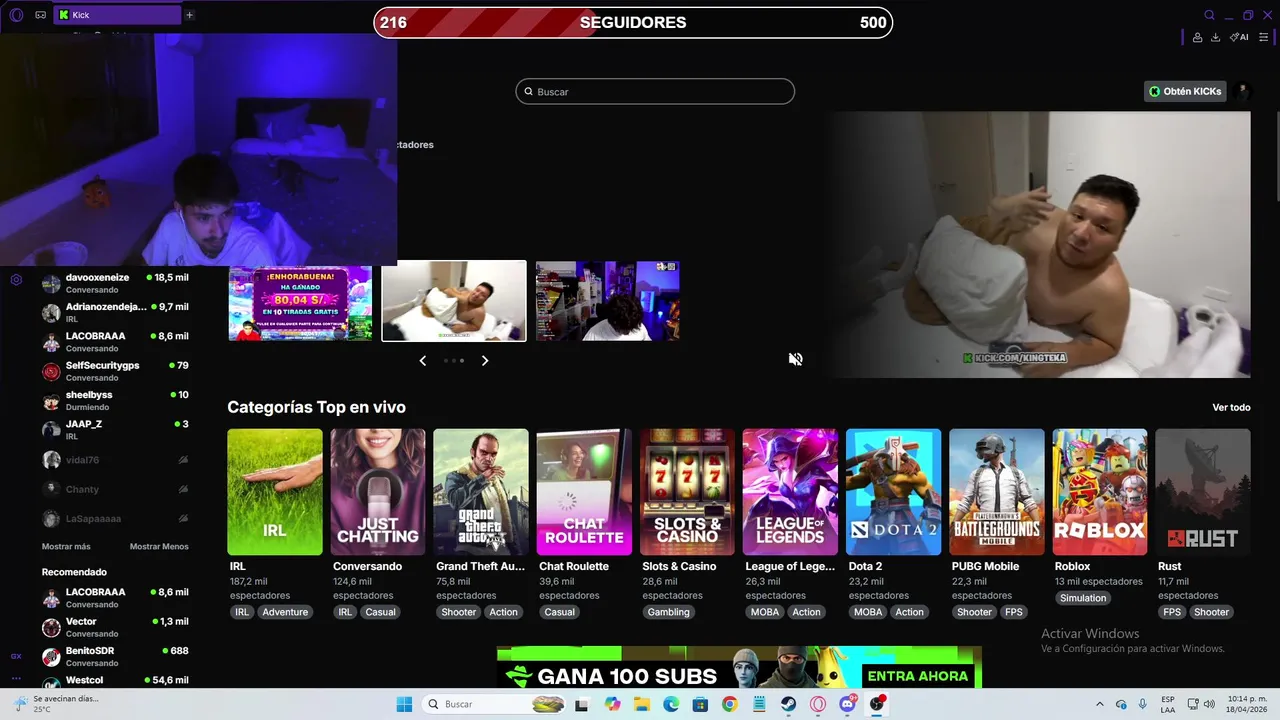Open the Rust category card
The height and width of the screenshot is (720, 1280).
coord(1203,492)
